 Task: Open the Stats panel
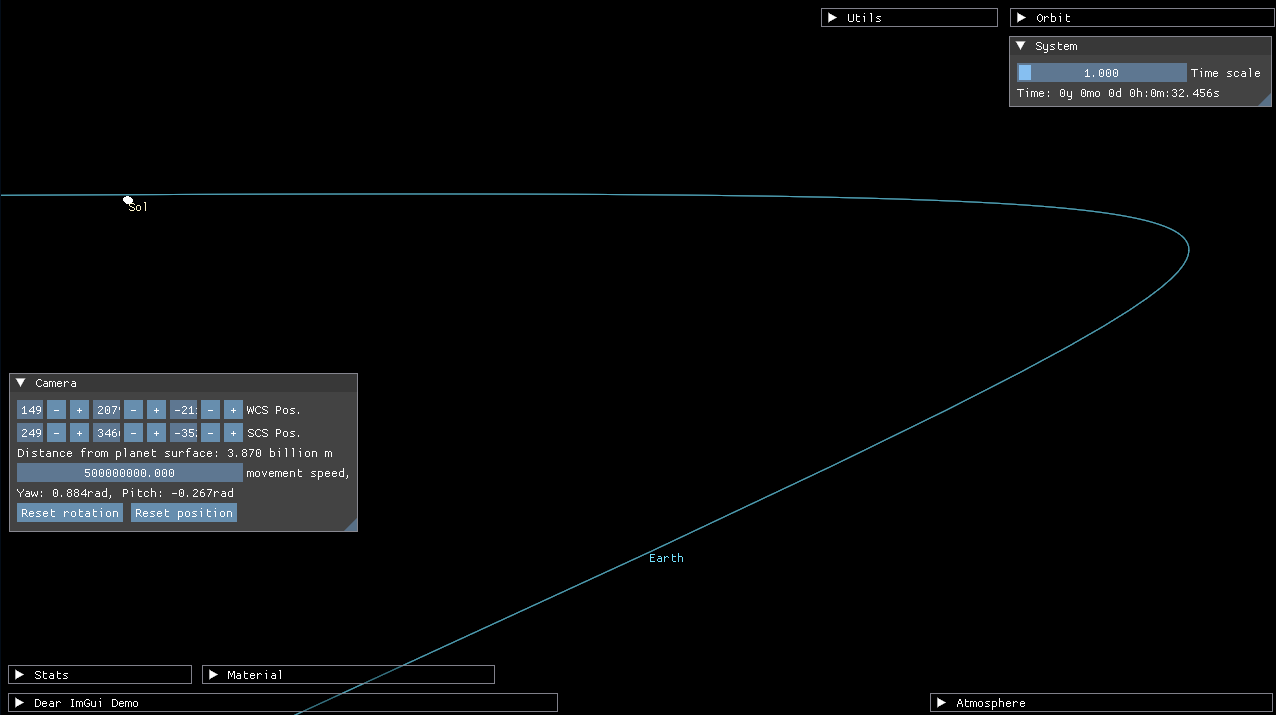pyautogui.click(x=19, y=675)
